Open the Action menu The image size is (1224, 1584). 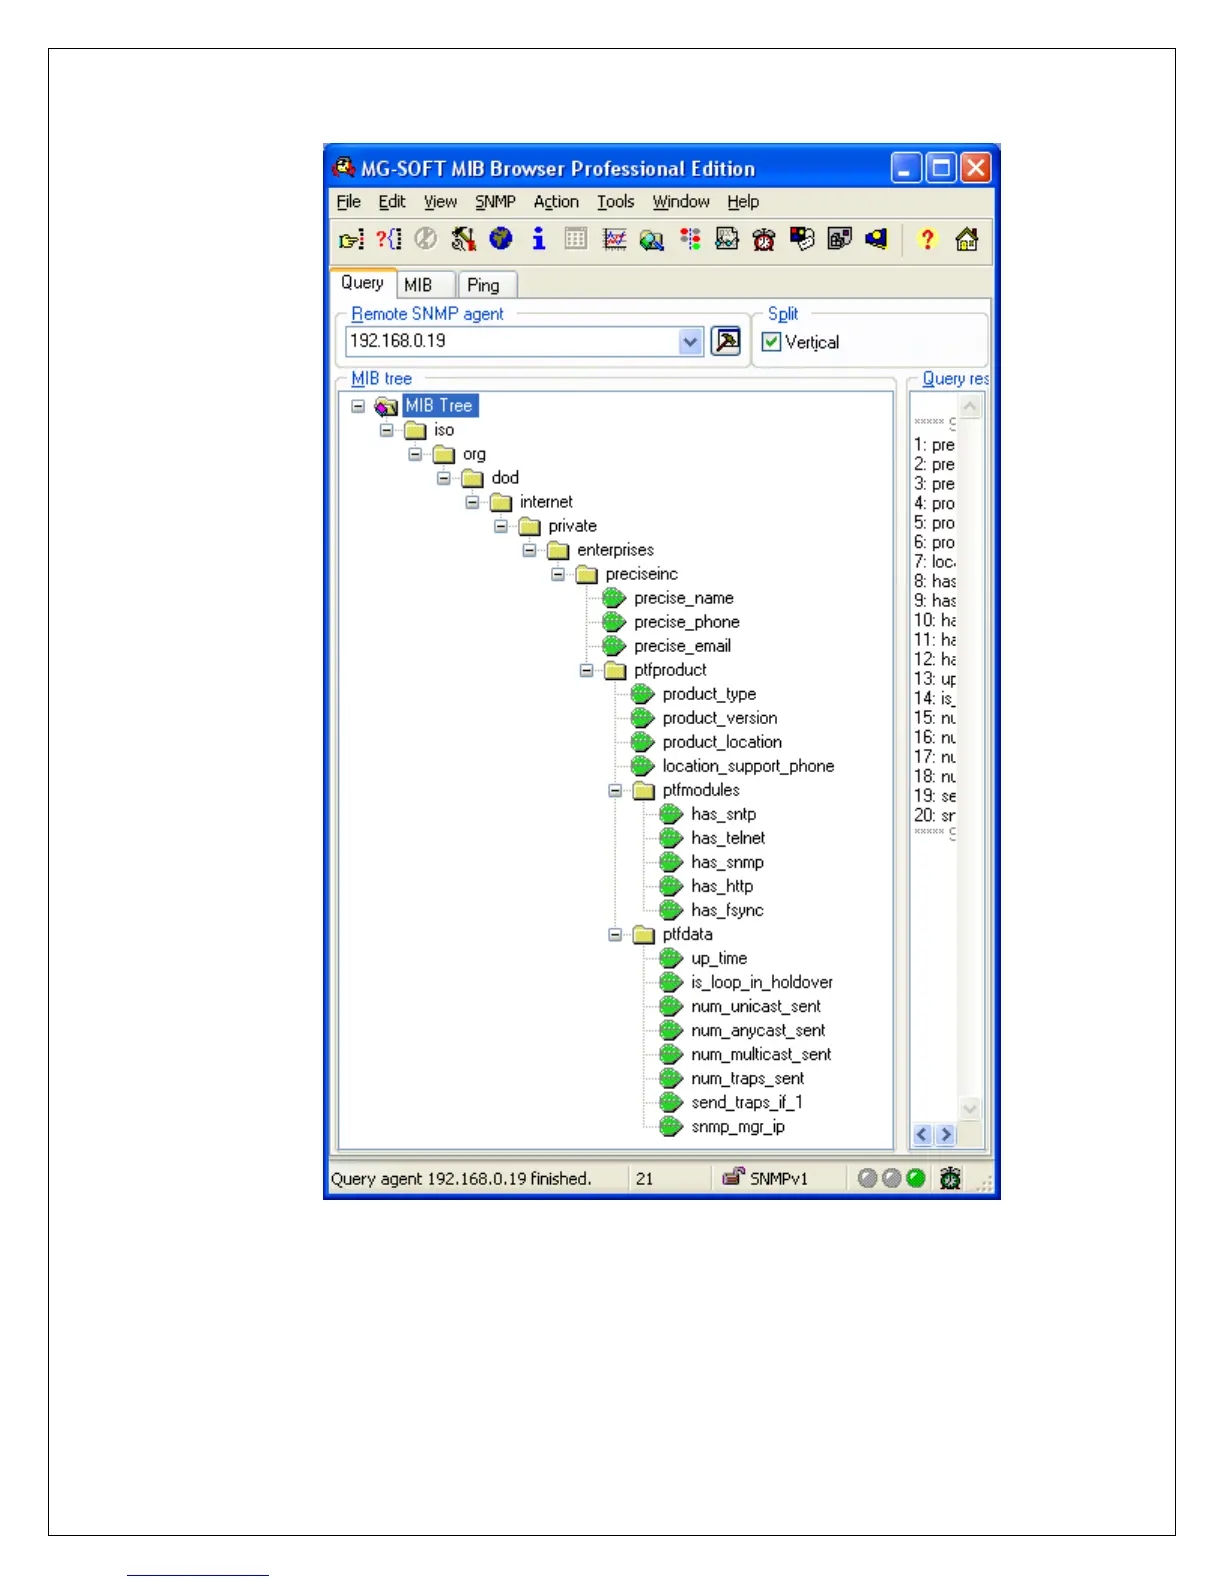pos(556,202)
